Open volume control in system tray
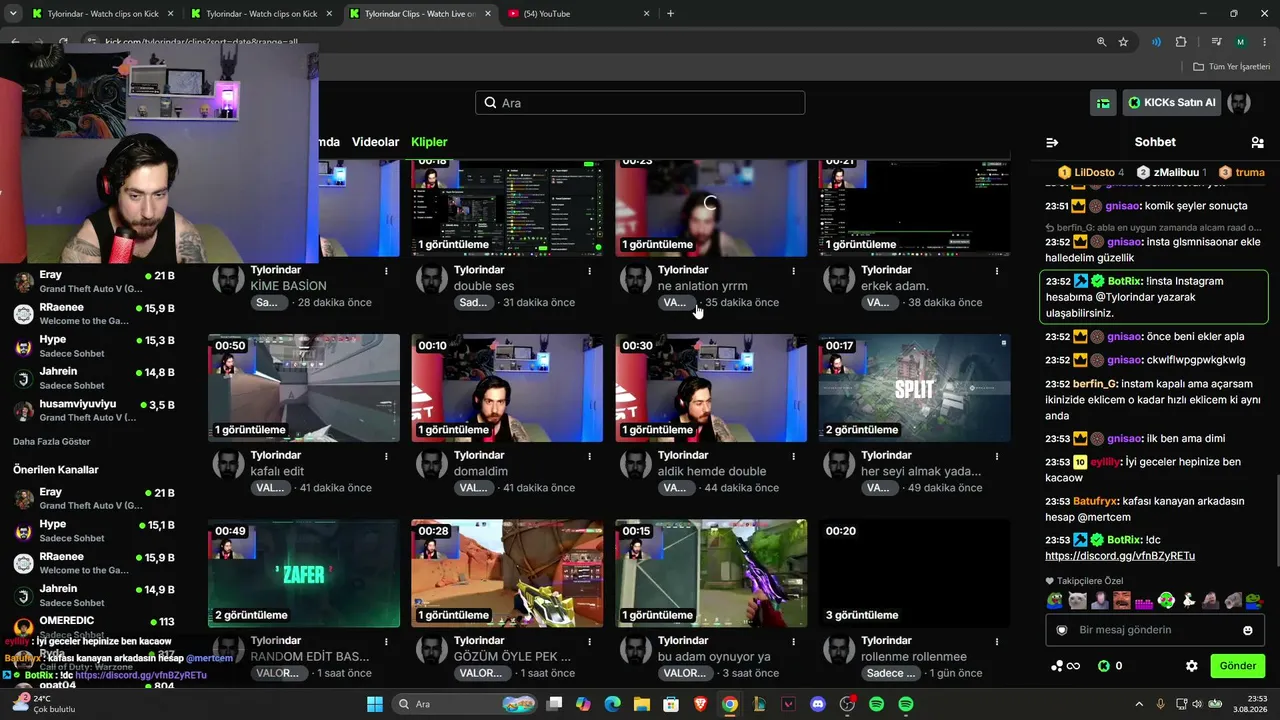The image size is (1280, 720). 1198,704
